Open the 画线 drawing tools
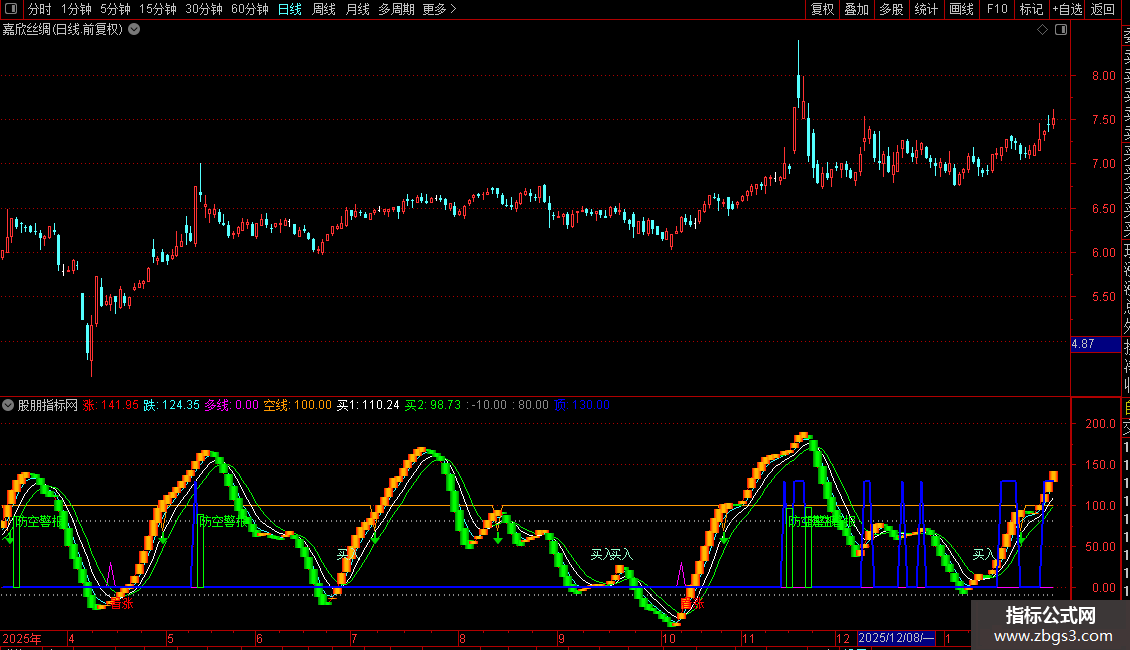 coord(961,9)
